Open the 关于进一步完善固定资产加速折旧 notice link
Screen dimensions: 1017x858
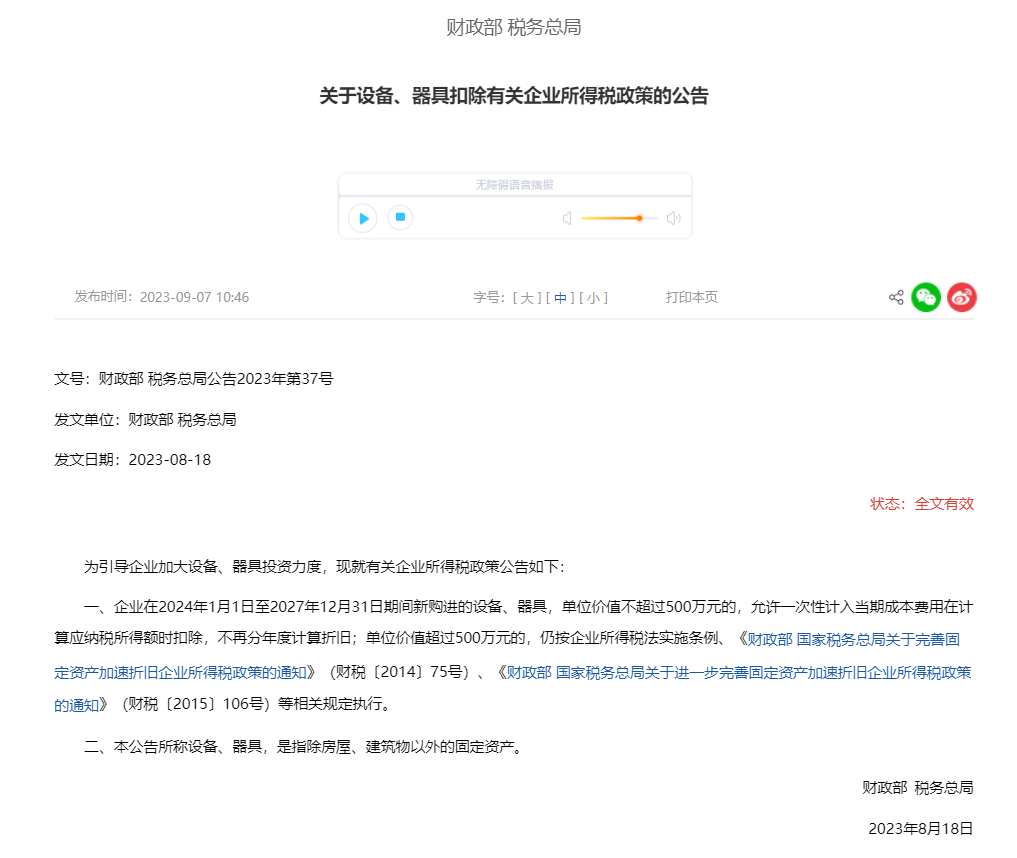click(738, 672)
